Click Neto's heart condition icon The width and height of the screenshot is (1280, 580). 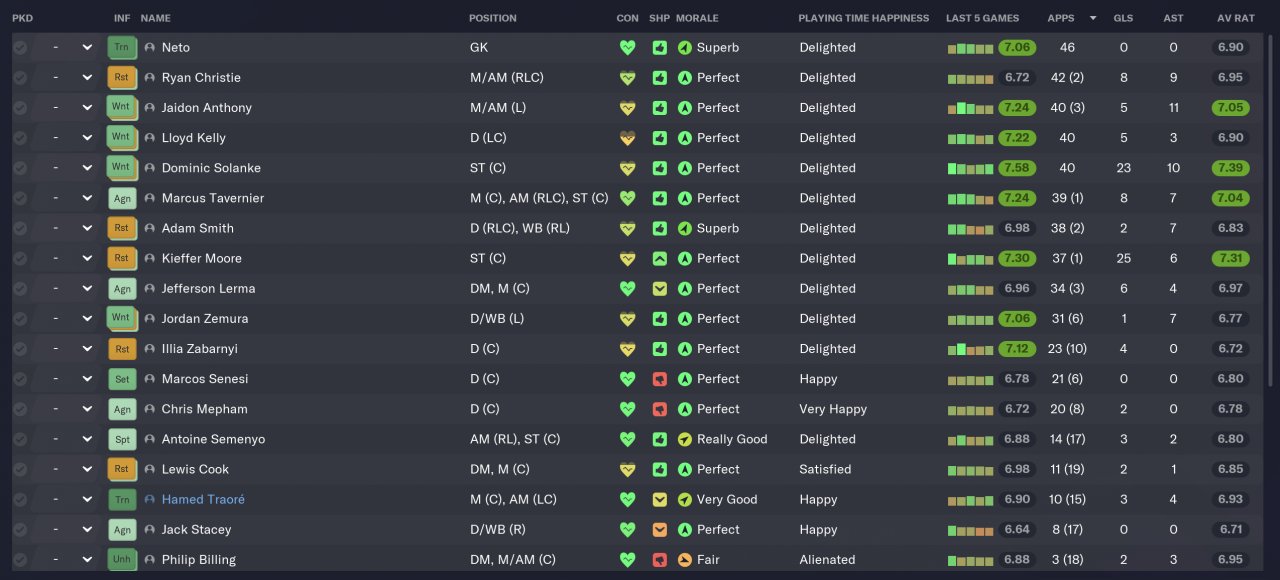(627, 47)
